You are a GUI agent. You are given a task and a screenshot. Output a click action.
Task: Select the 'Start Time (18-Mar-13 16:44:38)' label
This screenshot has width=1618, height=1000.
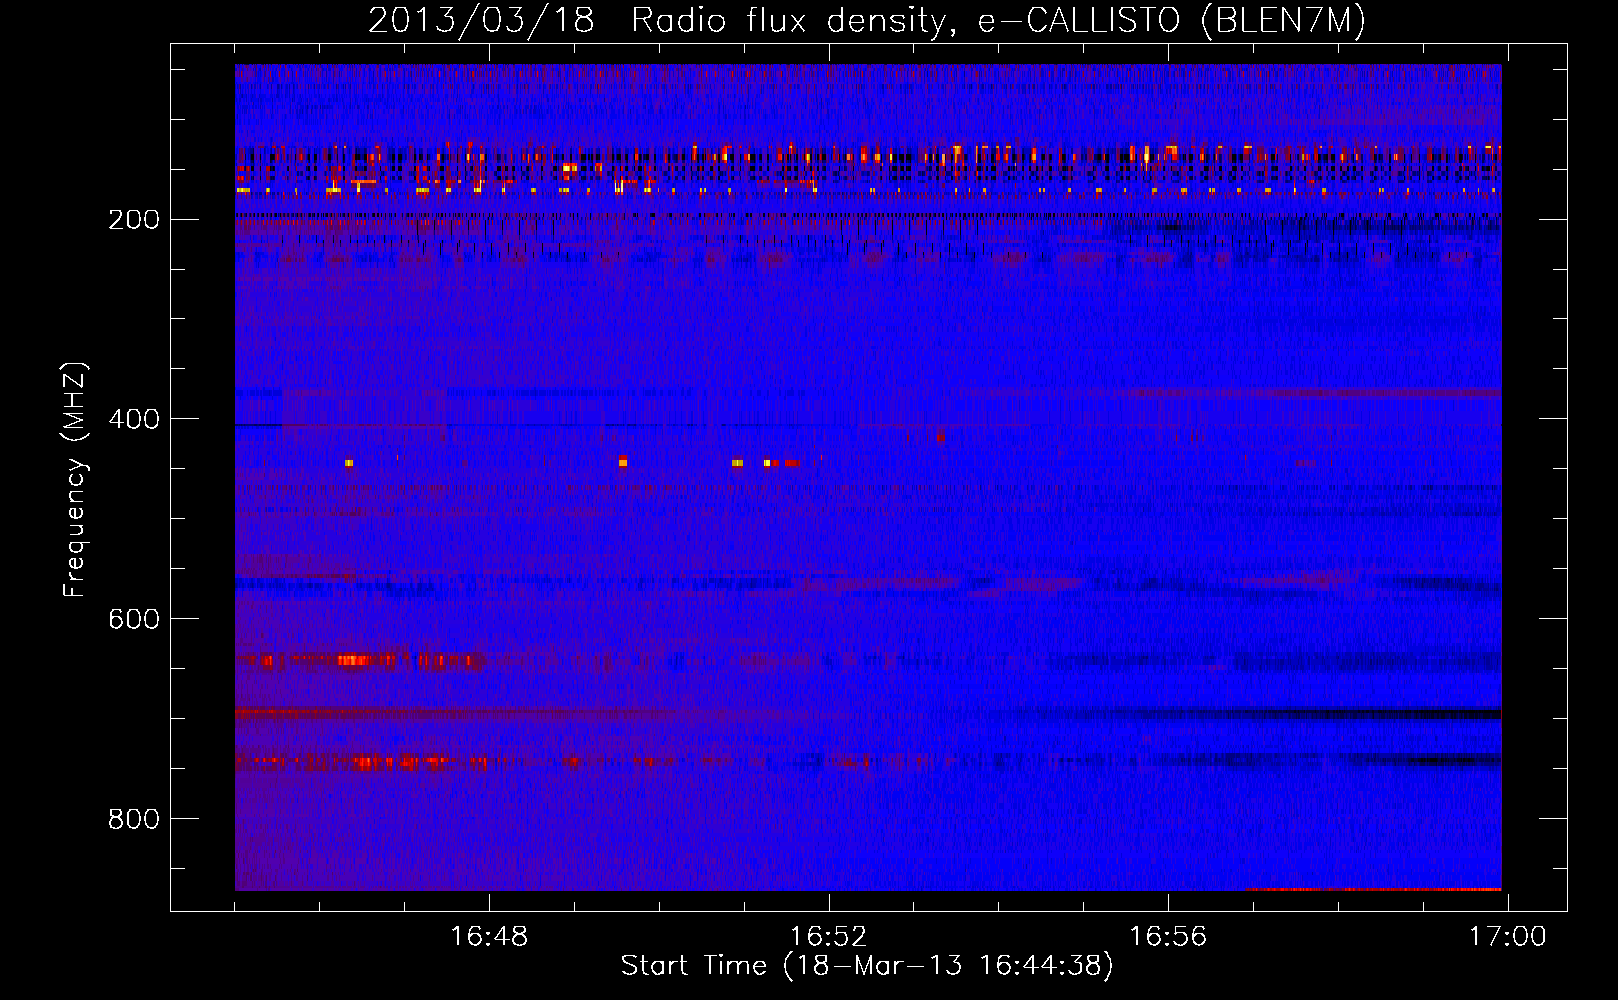click(867, 966)
